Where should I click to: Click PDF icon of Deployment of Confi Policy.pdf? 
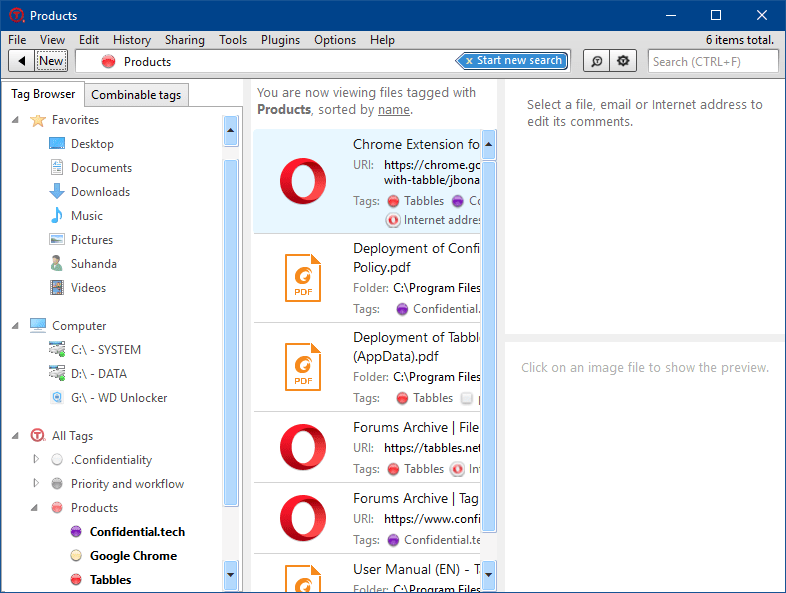[303, 278]
